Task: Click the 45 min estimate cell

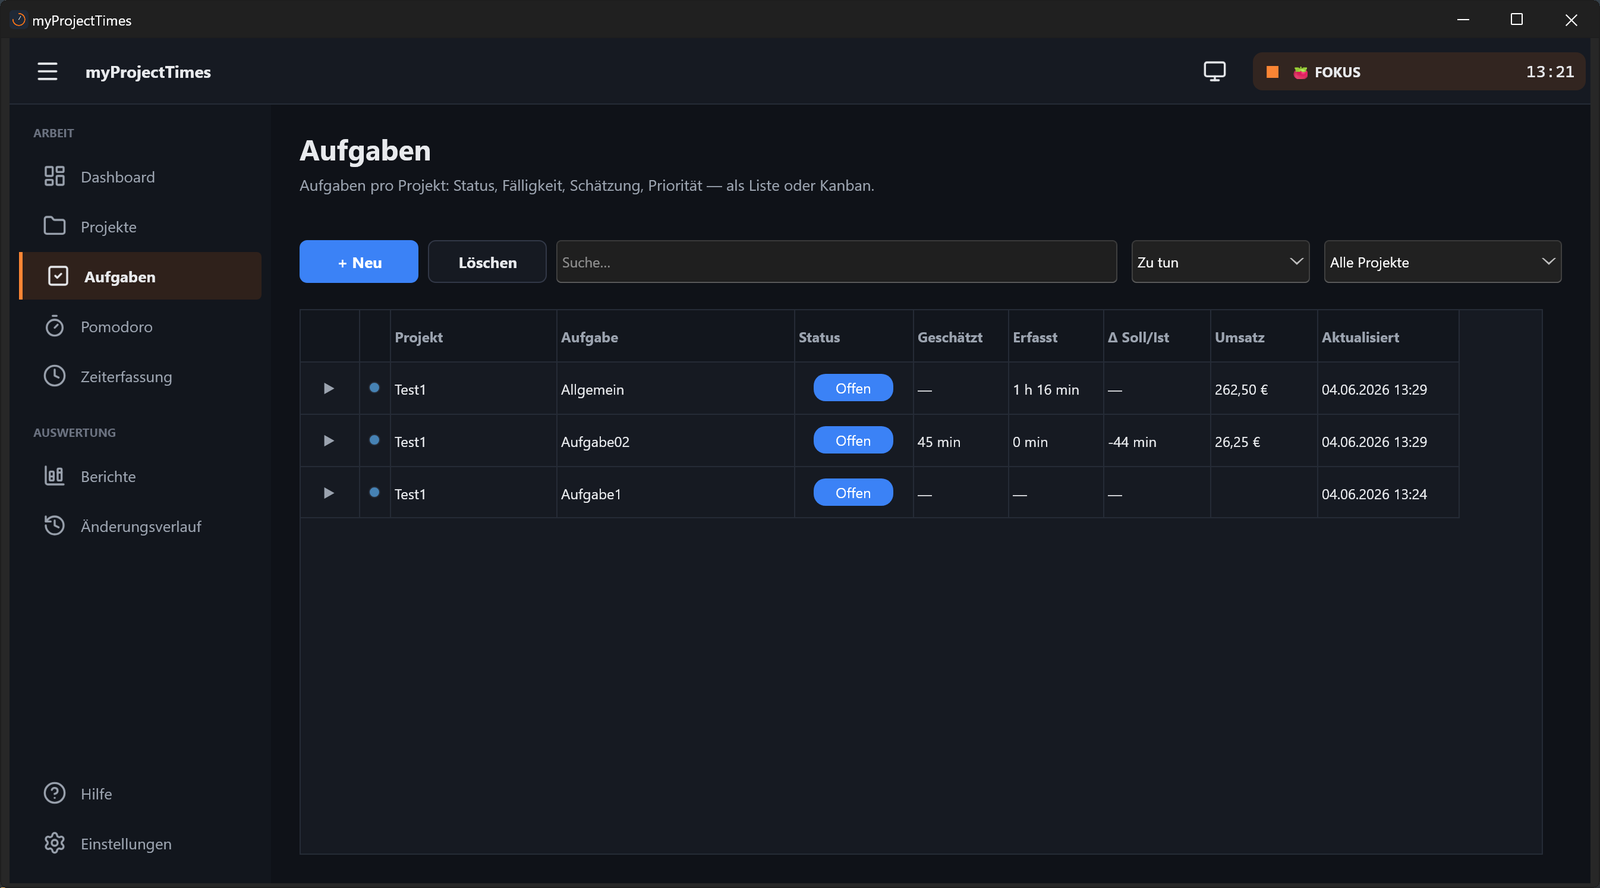Action: point(961,441)
